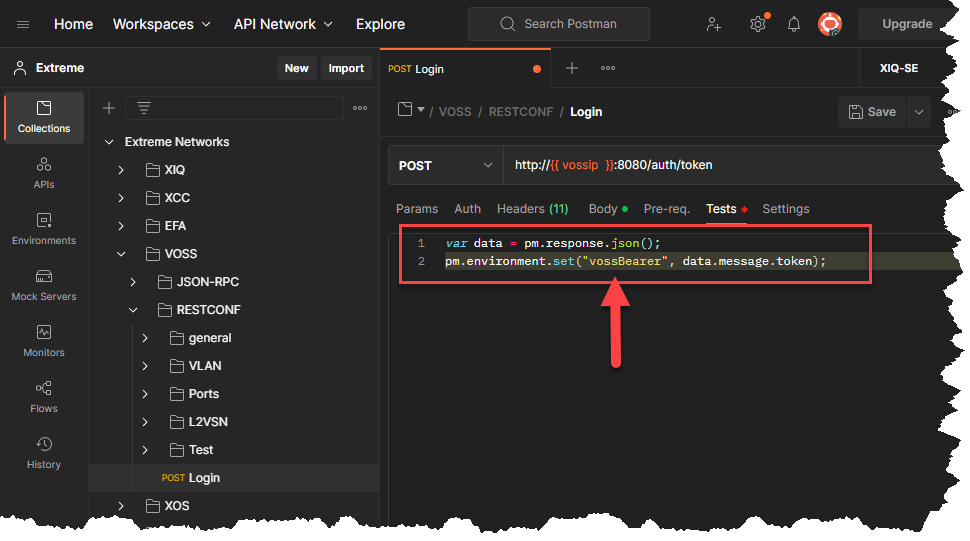This screenshot has width=970, height=541.
Task: Collapse the Extreme Networks collection
Action: 109,142
